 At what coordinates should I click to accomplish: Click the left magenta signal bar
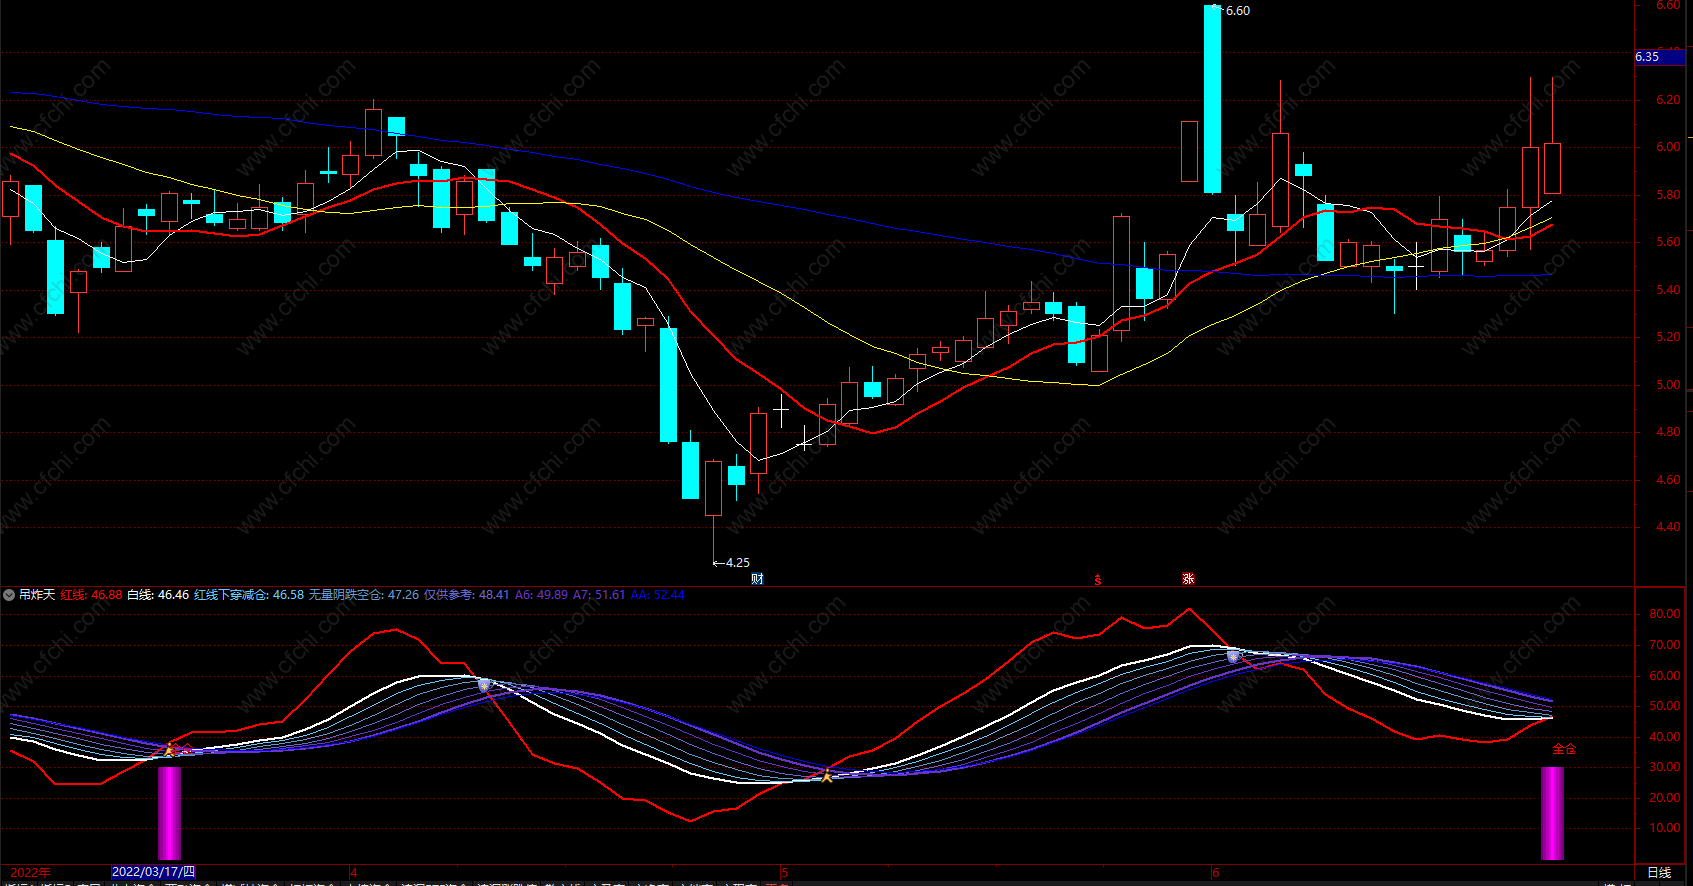[170, 813]
